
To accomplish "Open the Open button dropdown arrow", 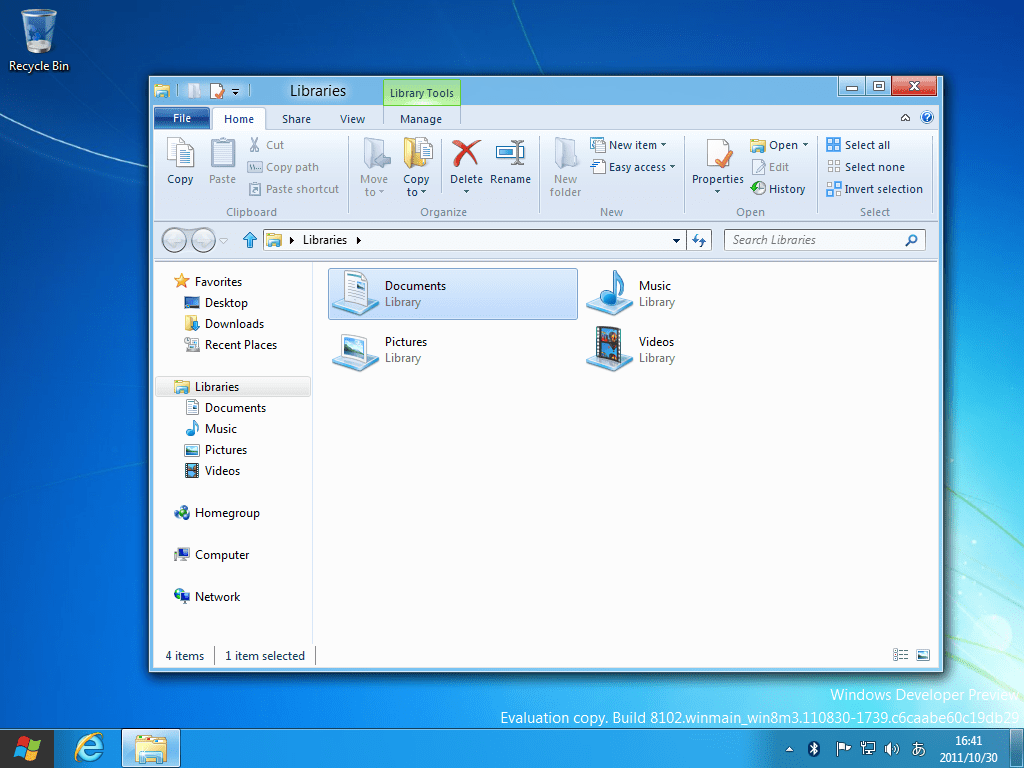I will [805, 145].
